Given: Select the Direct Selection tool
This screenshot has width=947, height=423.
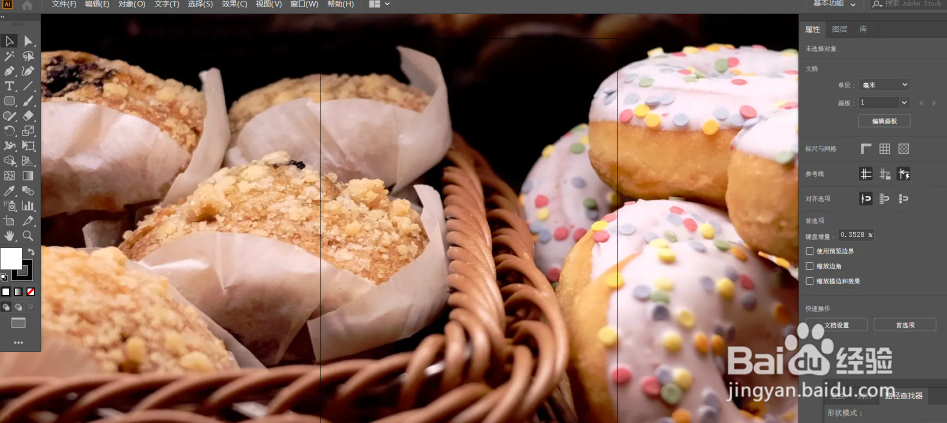Looking at the screenshot, I should point(28,41).
